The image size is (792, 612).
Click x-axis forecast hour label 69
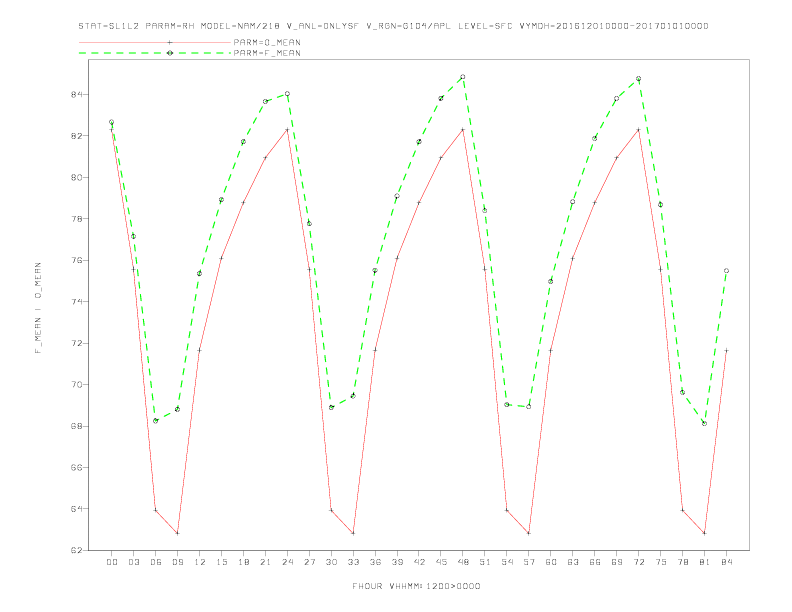coord(617,562)
